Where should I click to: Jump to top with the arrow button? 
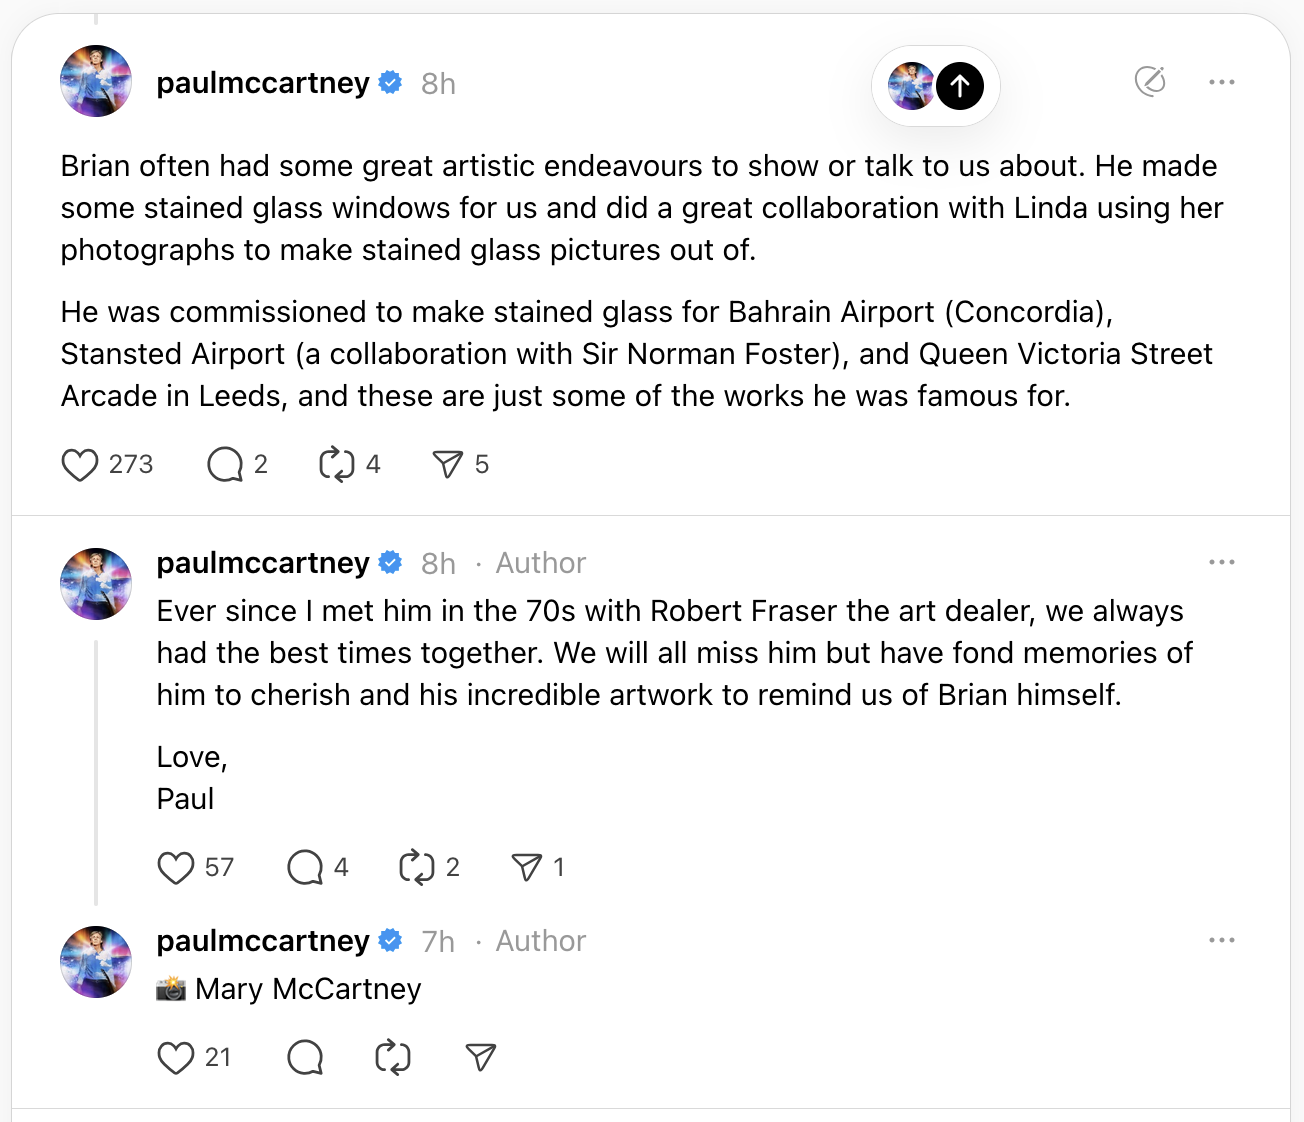tap(959, 86)
